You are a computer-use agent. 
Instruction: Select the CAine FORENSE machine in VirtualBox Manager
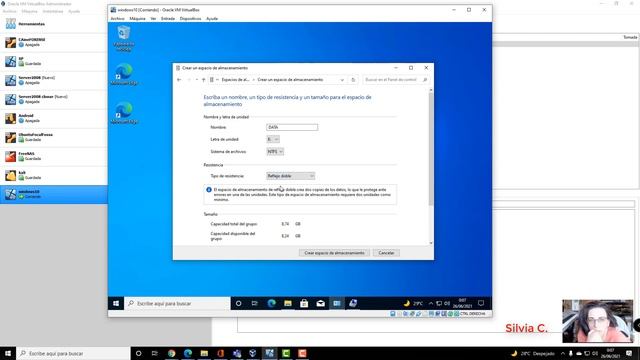coord(53,42)
